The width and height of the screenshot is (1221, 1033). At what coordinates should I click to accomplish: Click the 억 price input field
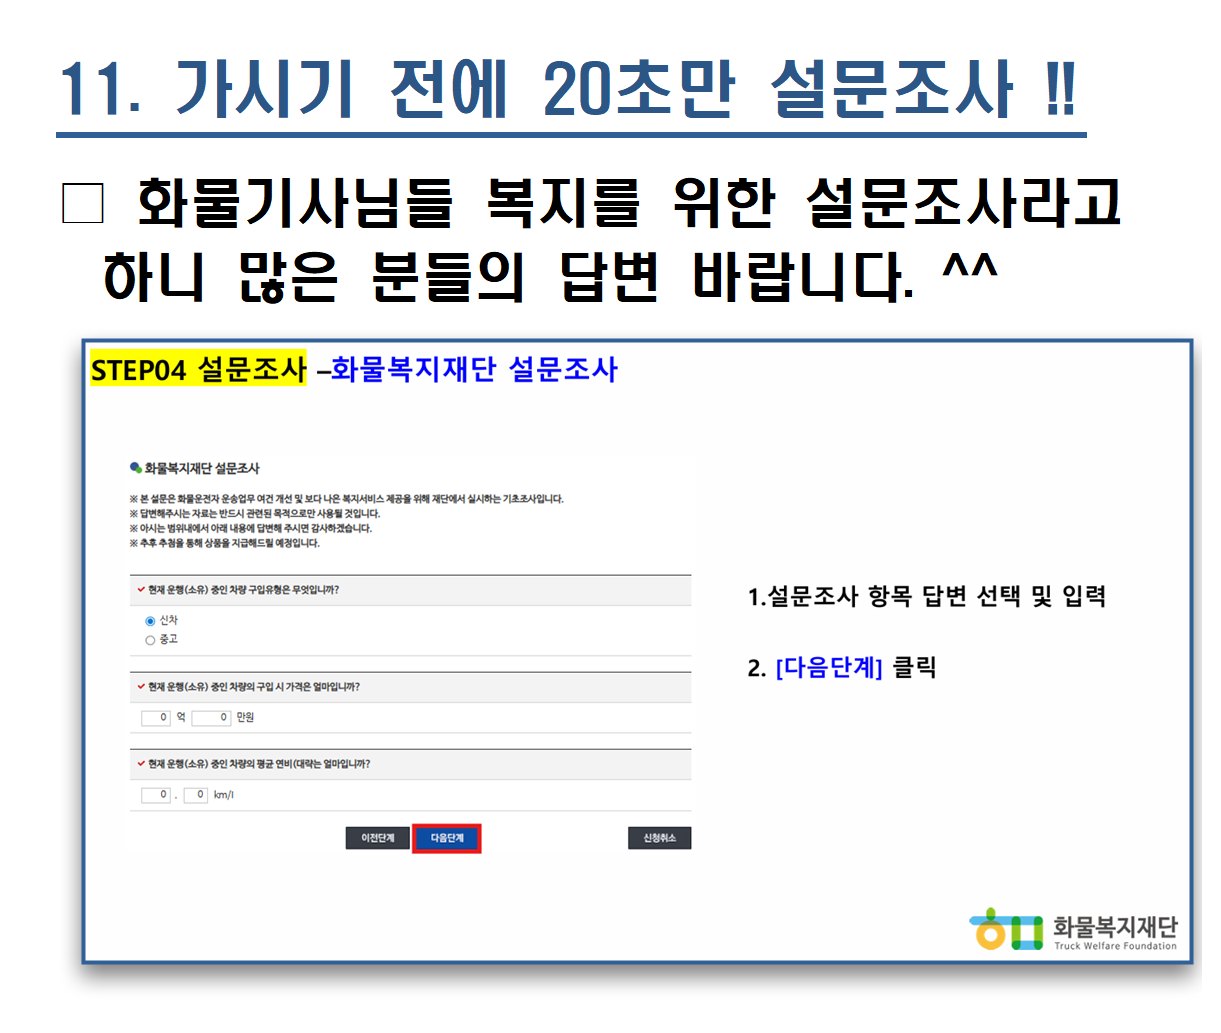tap(156, 717)
